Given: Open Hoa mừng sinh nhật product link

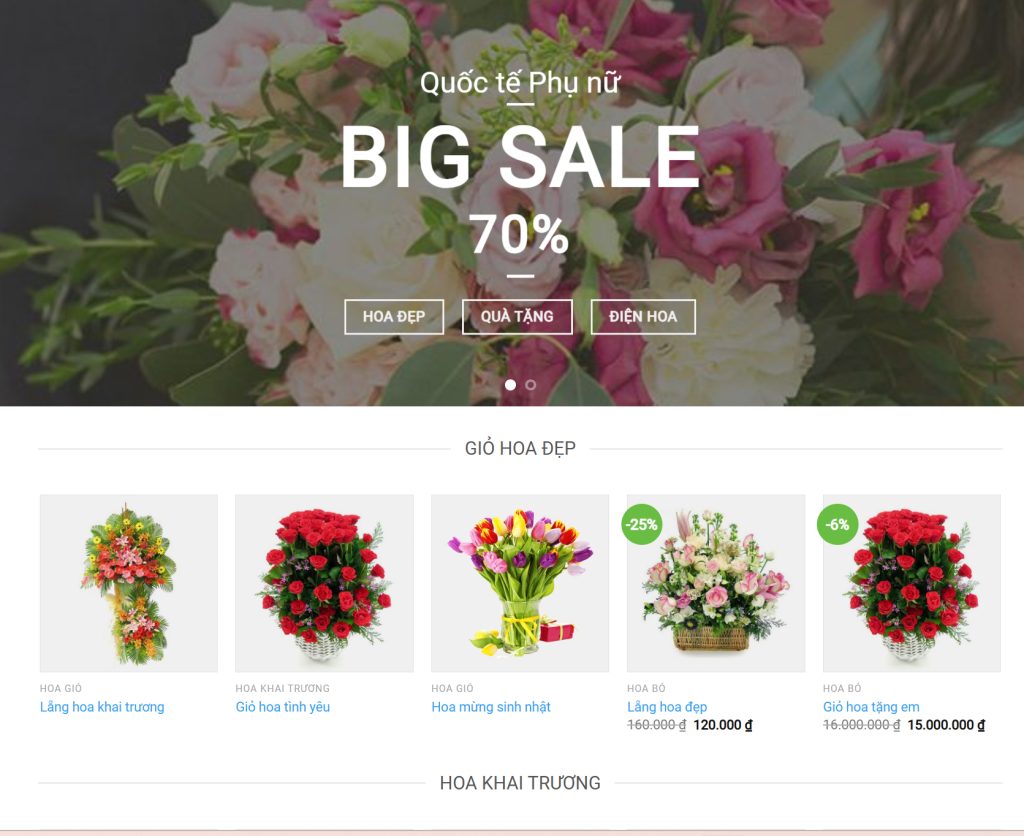Looking at the screenshot, I should (491, 707).
